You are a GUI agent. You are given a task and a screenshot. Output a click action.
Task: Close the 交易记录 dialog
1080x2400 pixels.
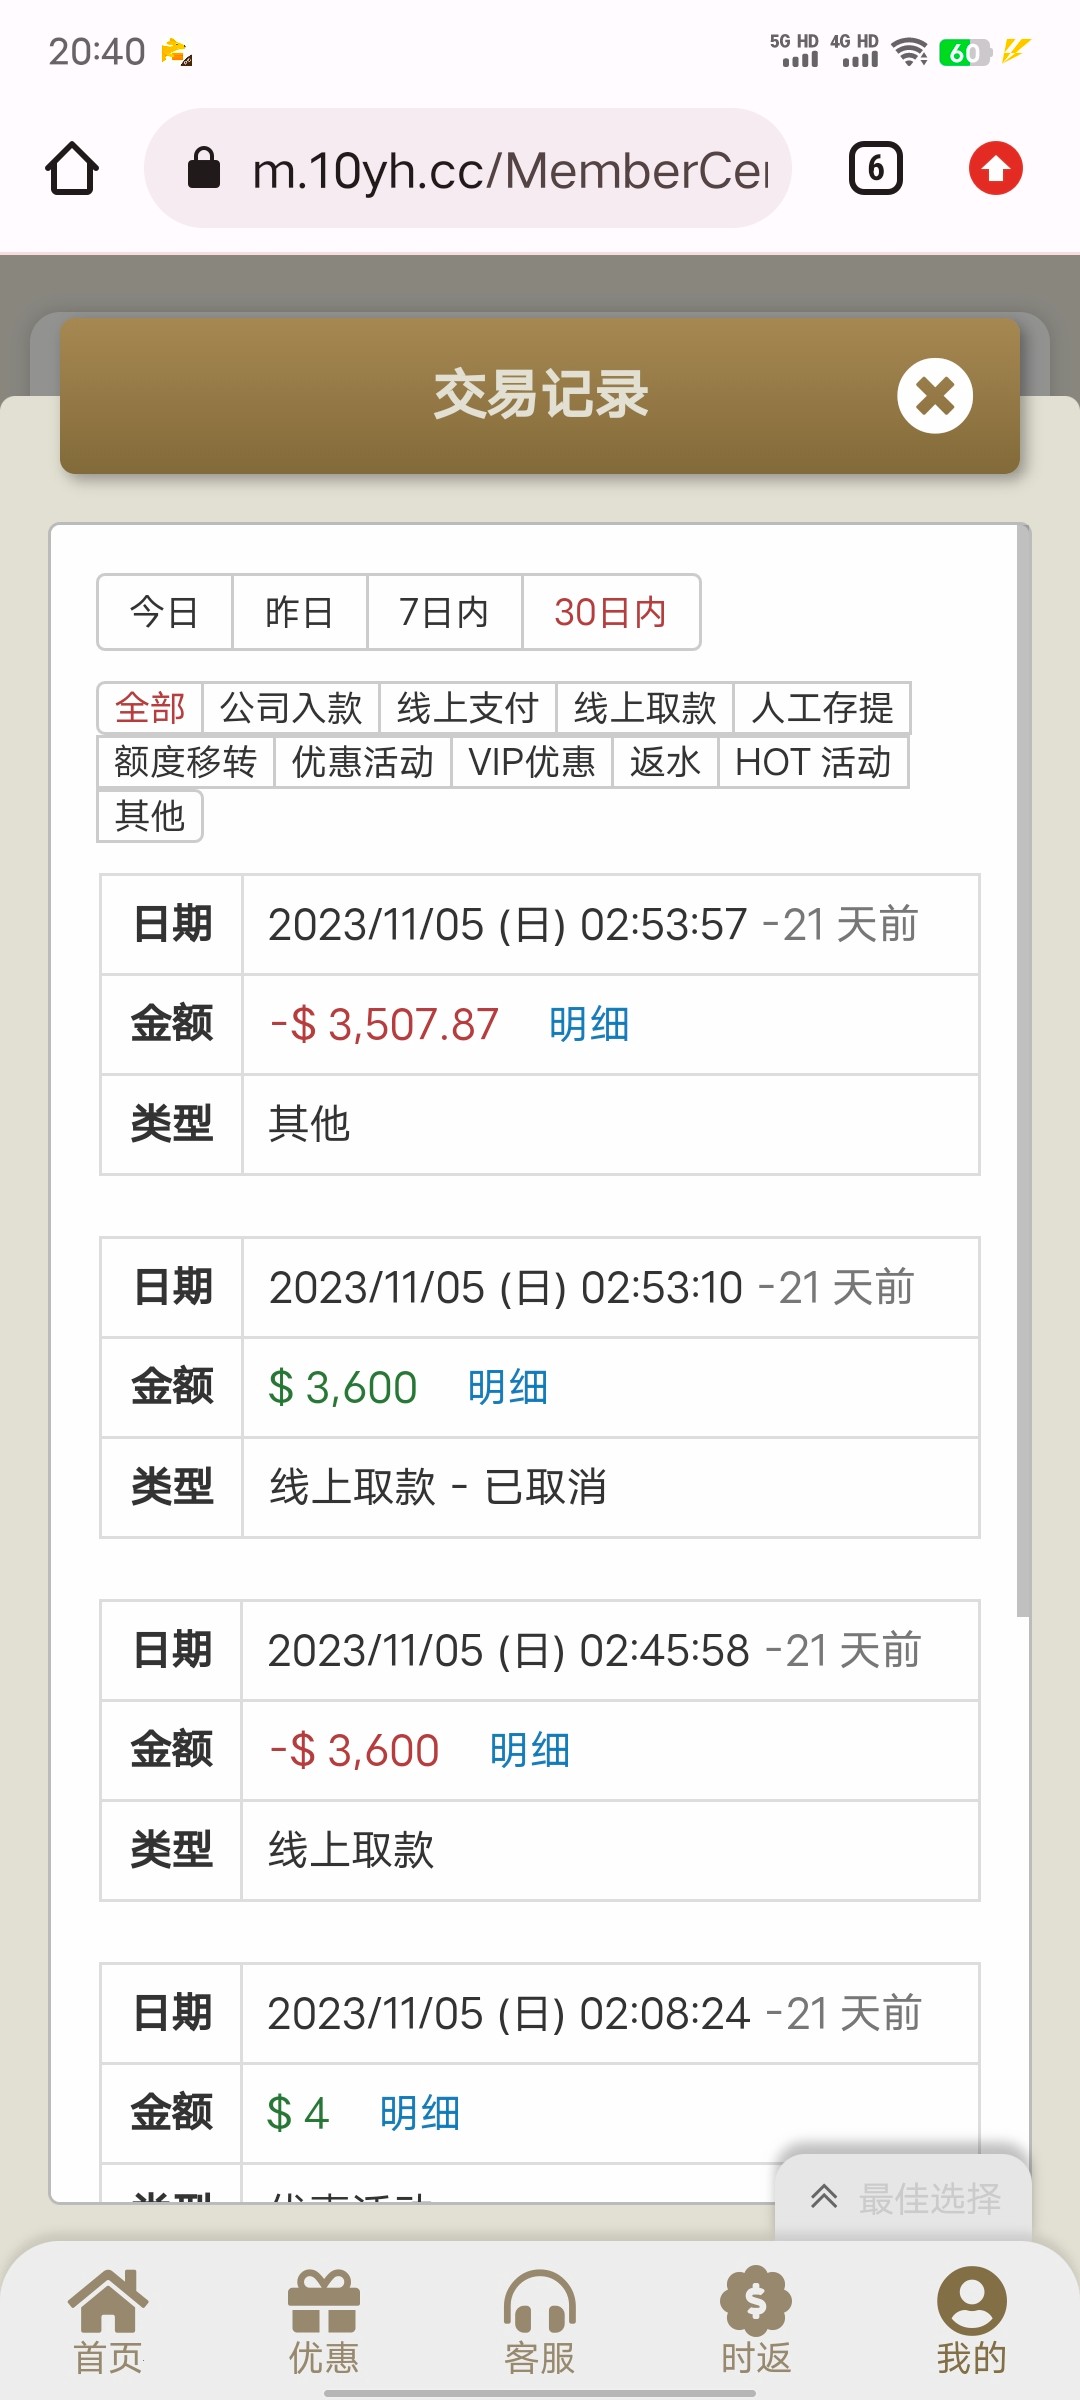934,396
